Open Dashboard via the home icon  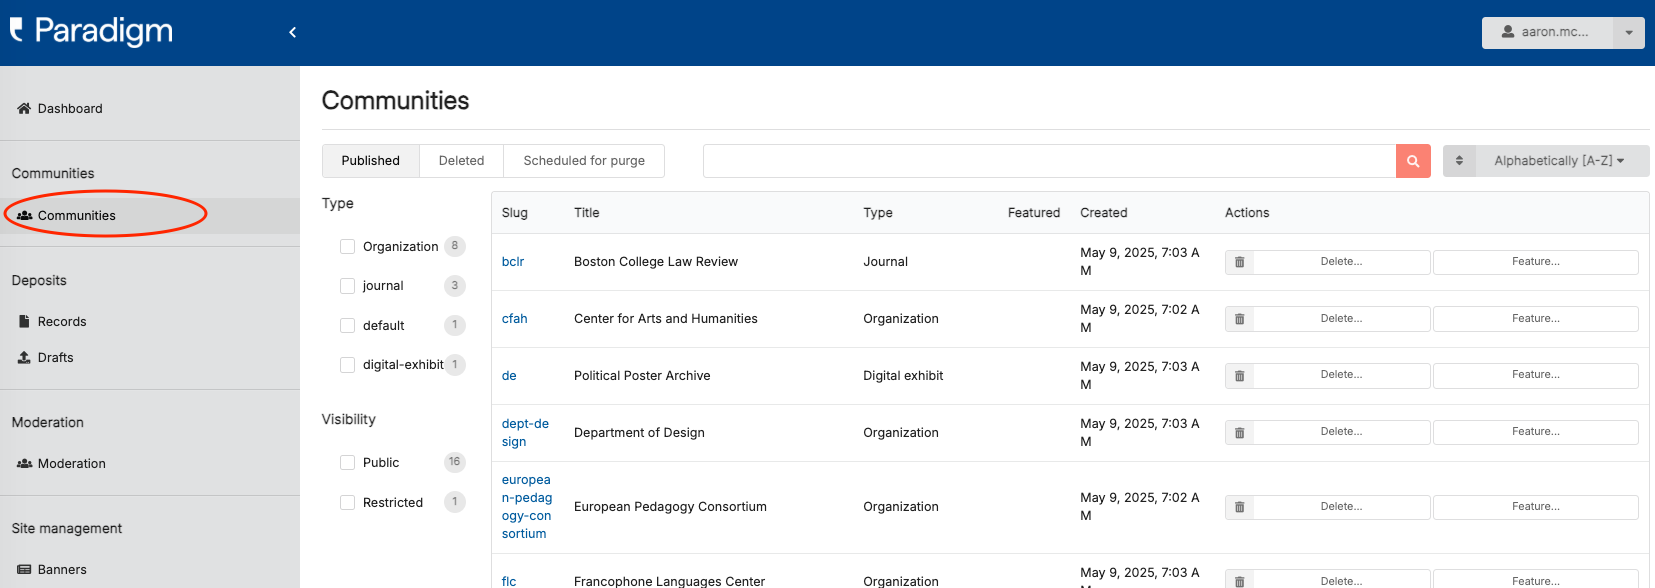point(24,108)
